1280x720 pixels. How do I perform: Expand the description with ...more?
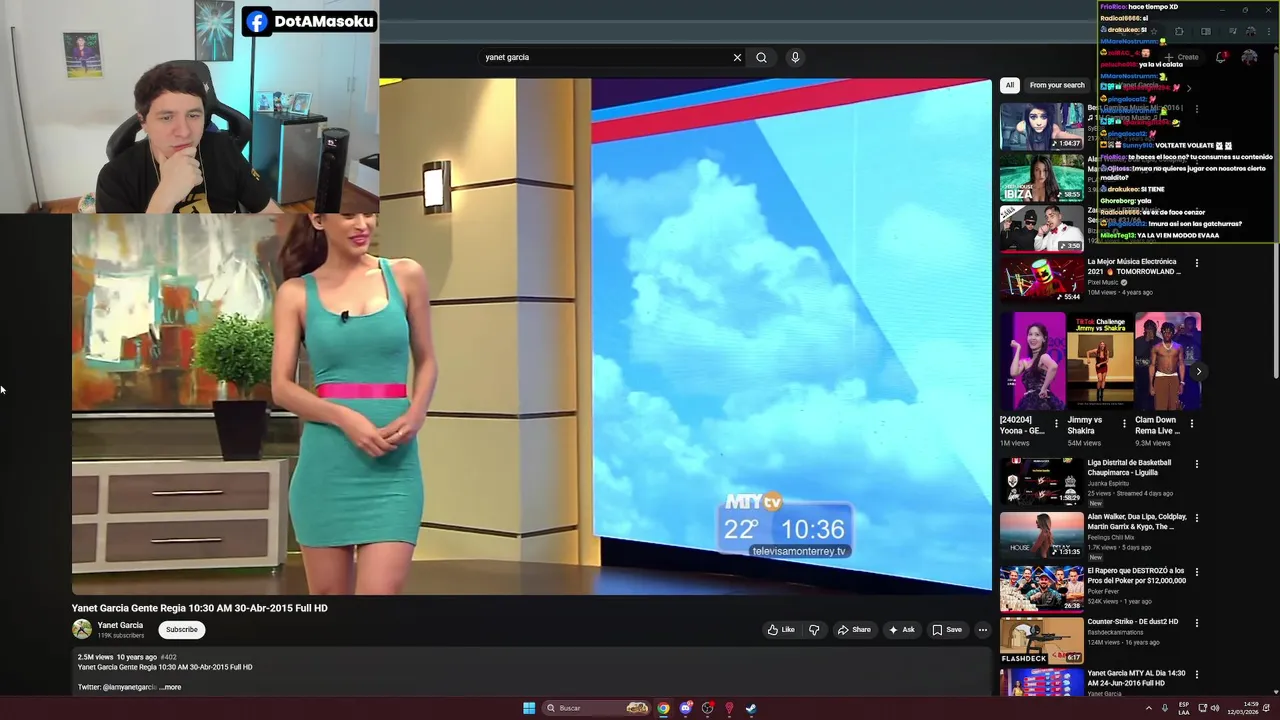tap(171, 687)
